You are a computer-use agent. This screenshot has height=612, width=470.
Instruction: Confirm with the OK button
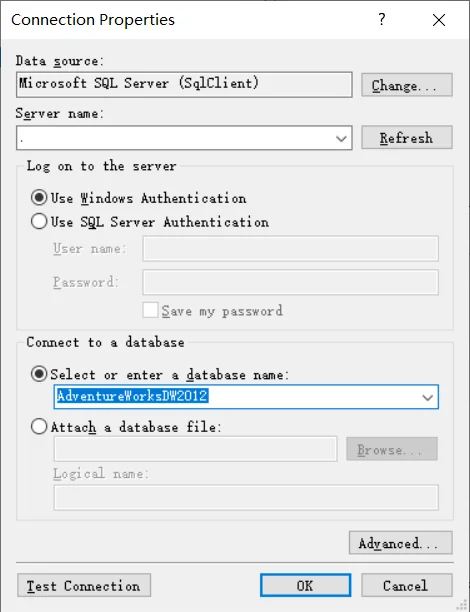click(305, 585)
